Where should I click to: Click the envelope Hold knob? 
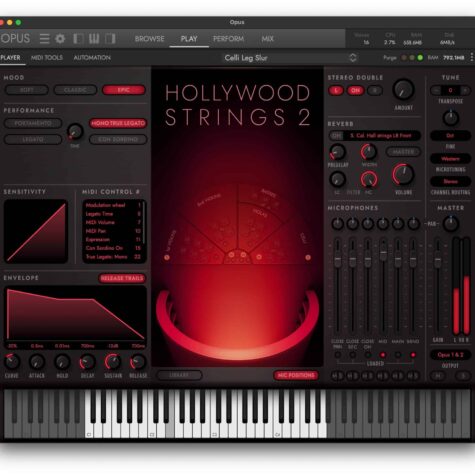pos(62,361)
